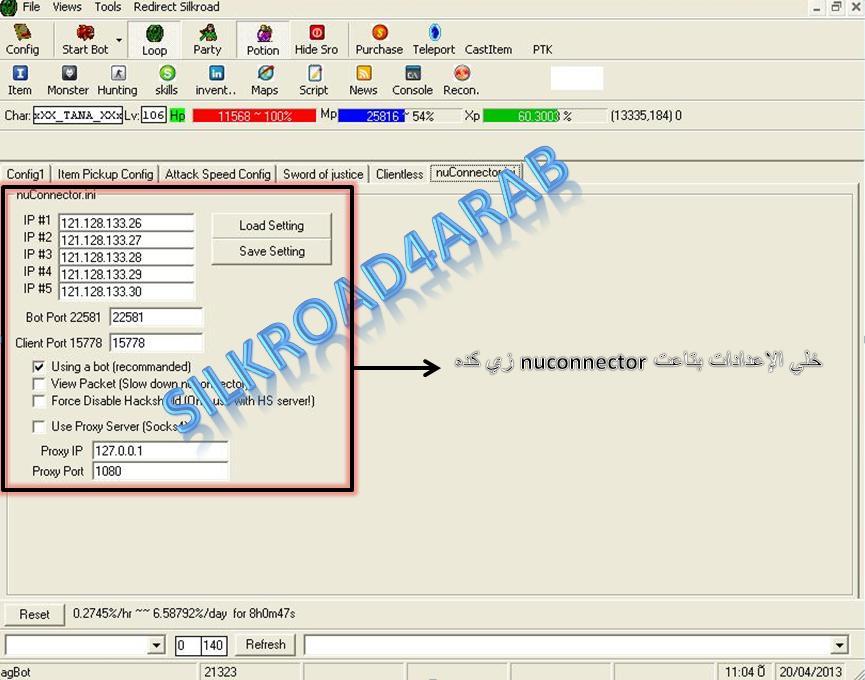Click the Recon. icon

tap(461, 80)
